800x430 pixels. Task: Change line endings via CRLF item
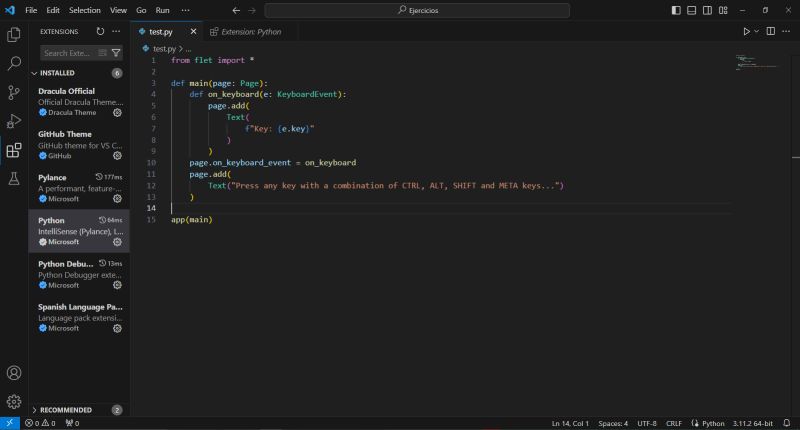674,423
